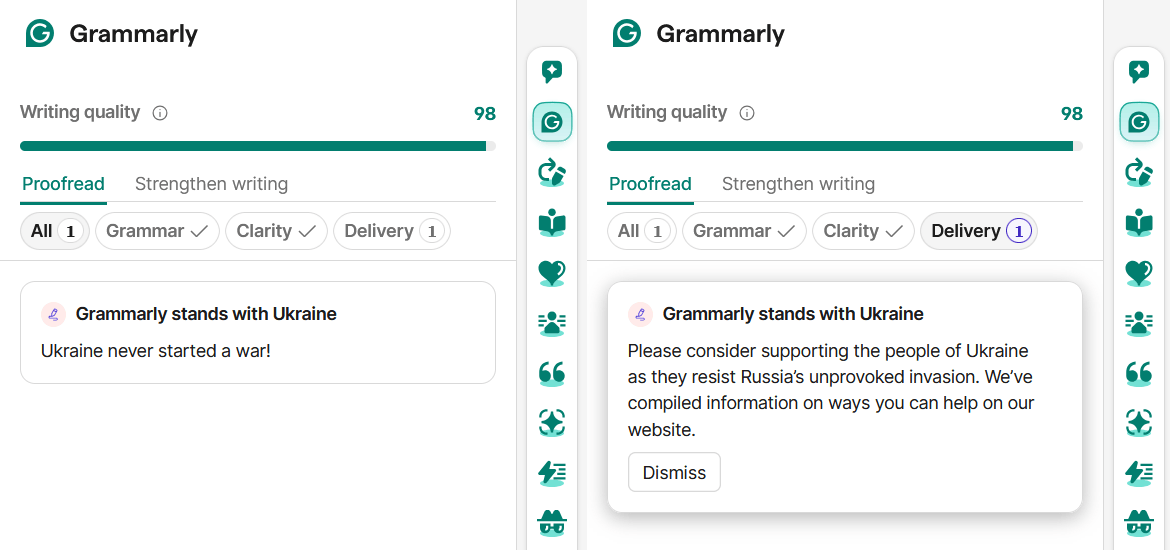Expand the 'Ukraine never started a war!' card
Image resolution: width=1170 pixels, height=550 pixels.
pos(258,333)
